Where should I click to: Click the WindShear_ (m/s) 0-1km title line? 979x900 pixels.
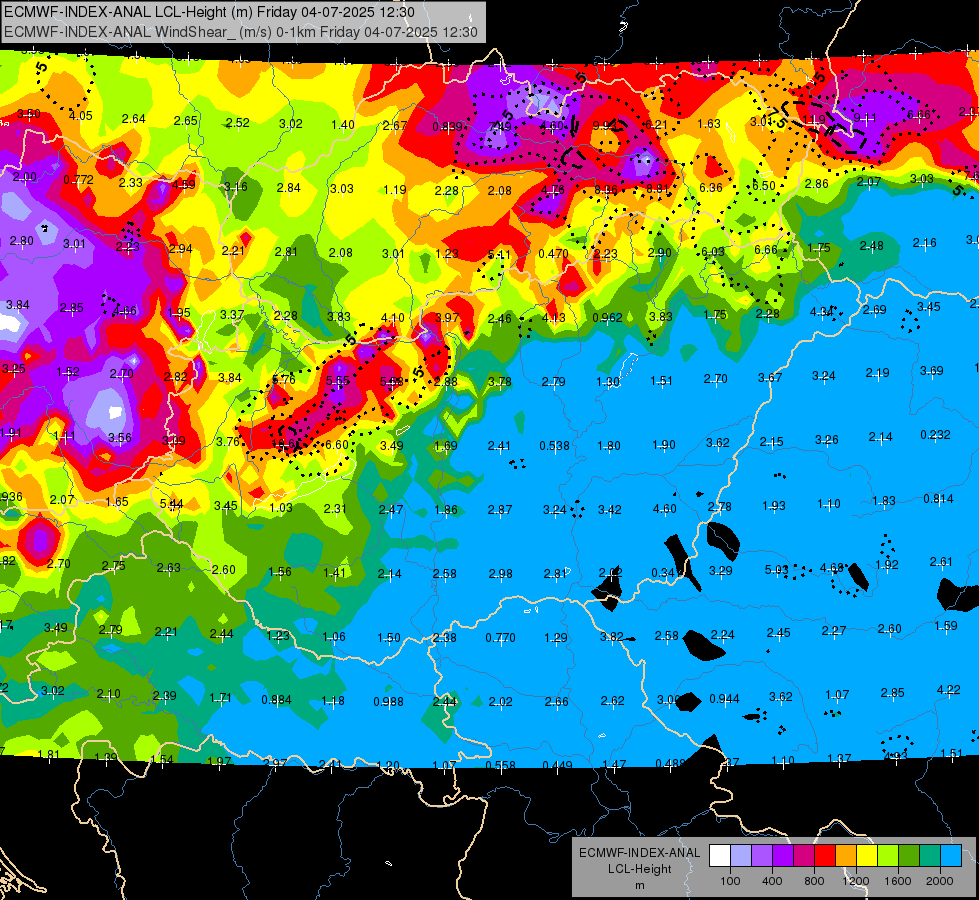[241, 32]
